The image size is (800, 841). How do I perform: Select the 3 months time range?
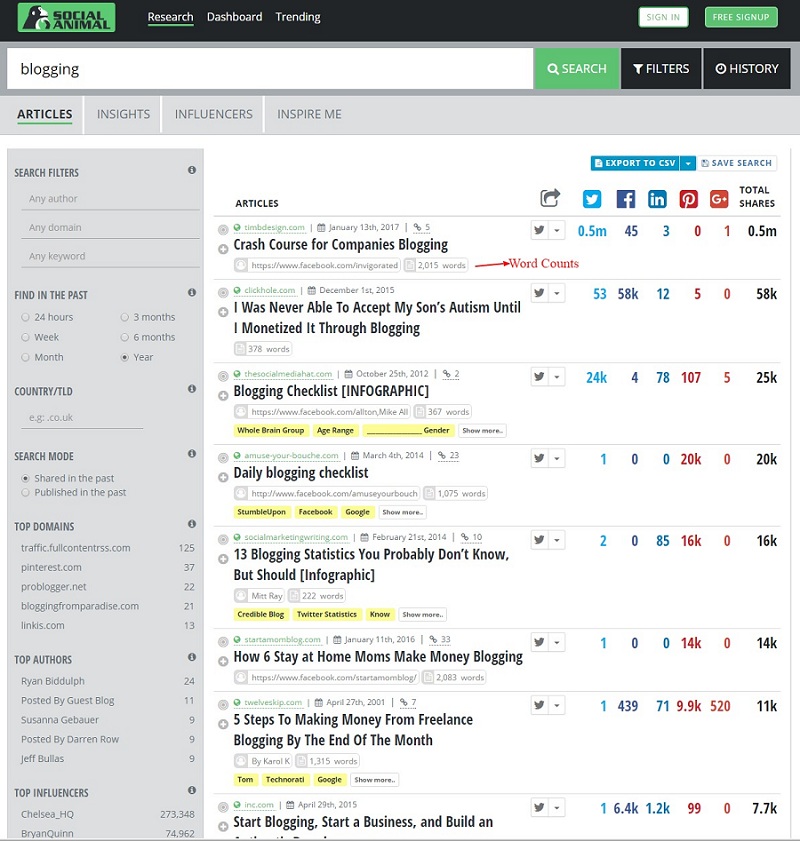click(124, 317)
